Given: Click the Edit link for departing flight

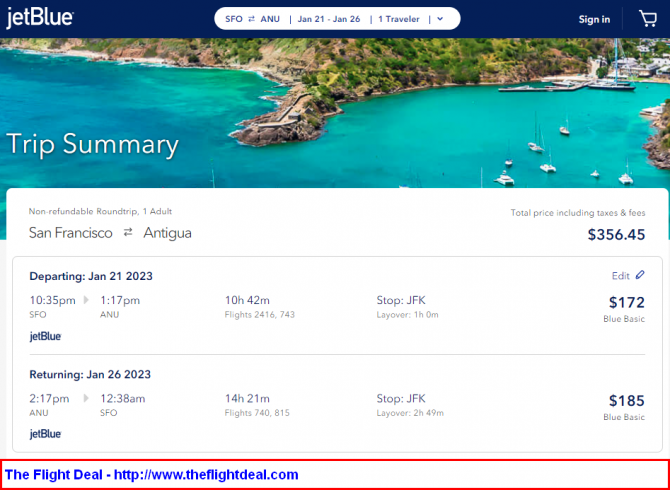Looking at the screenshot, I should coord(620,276).
